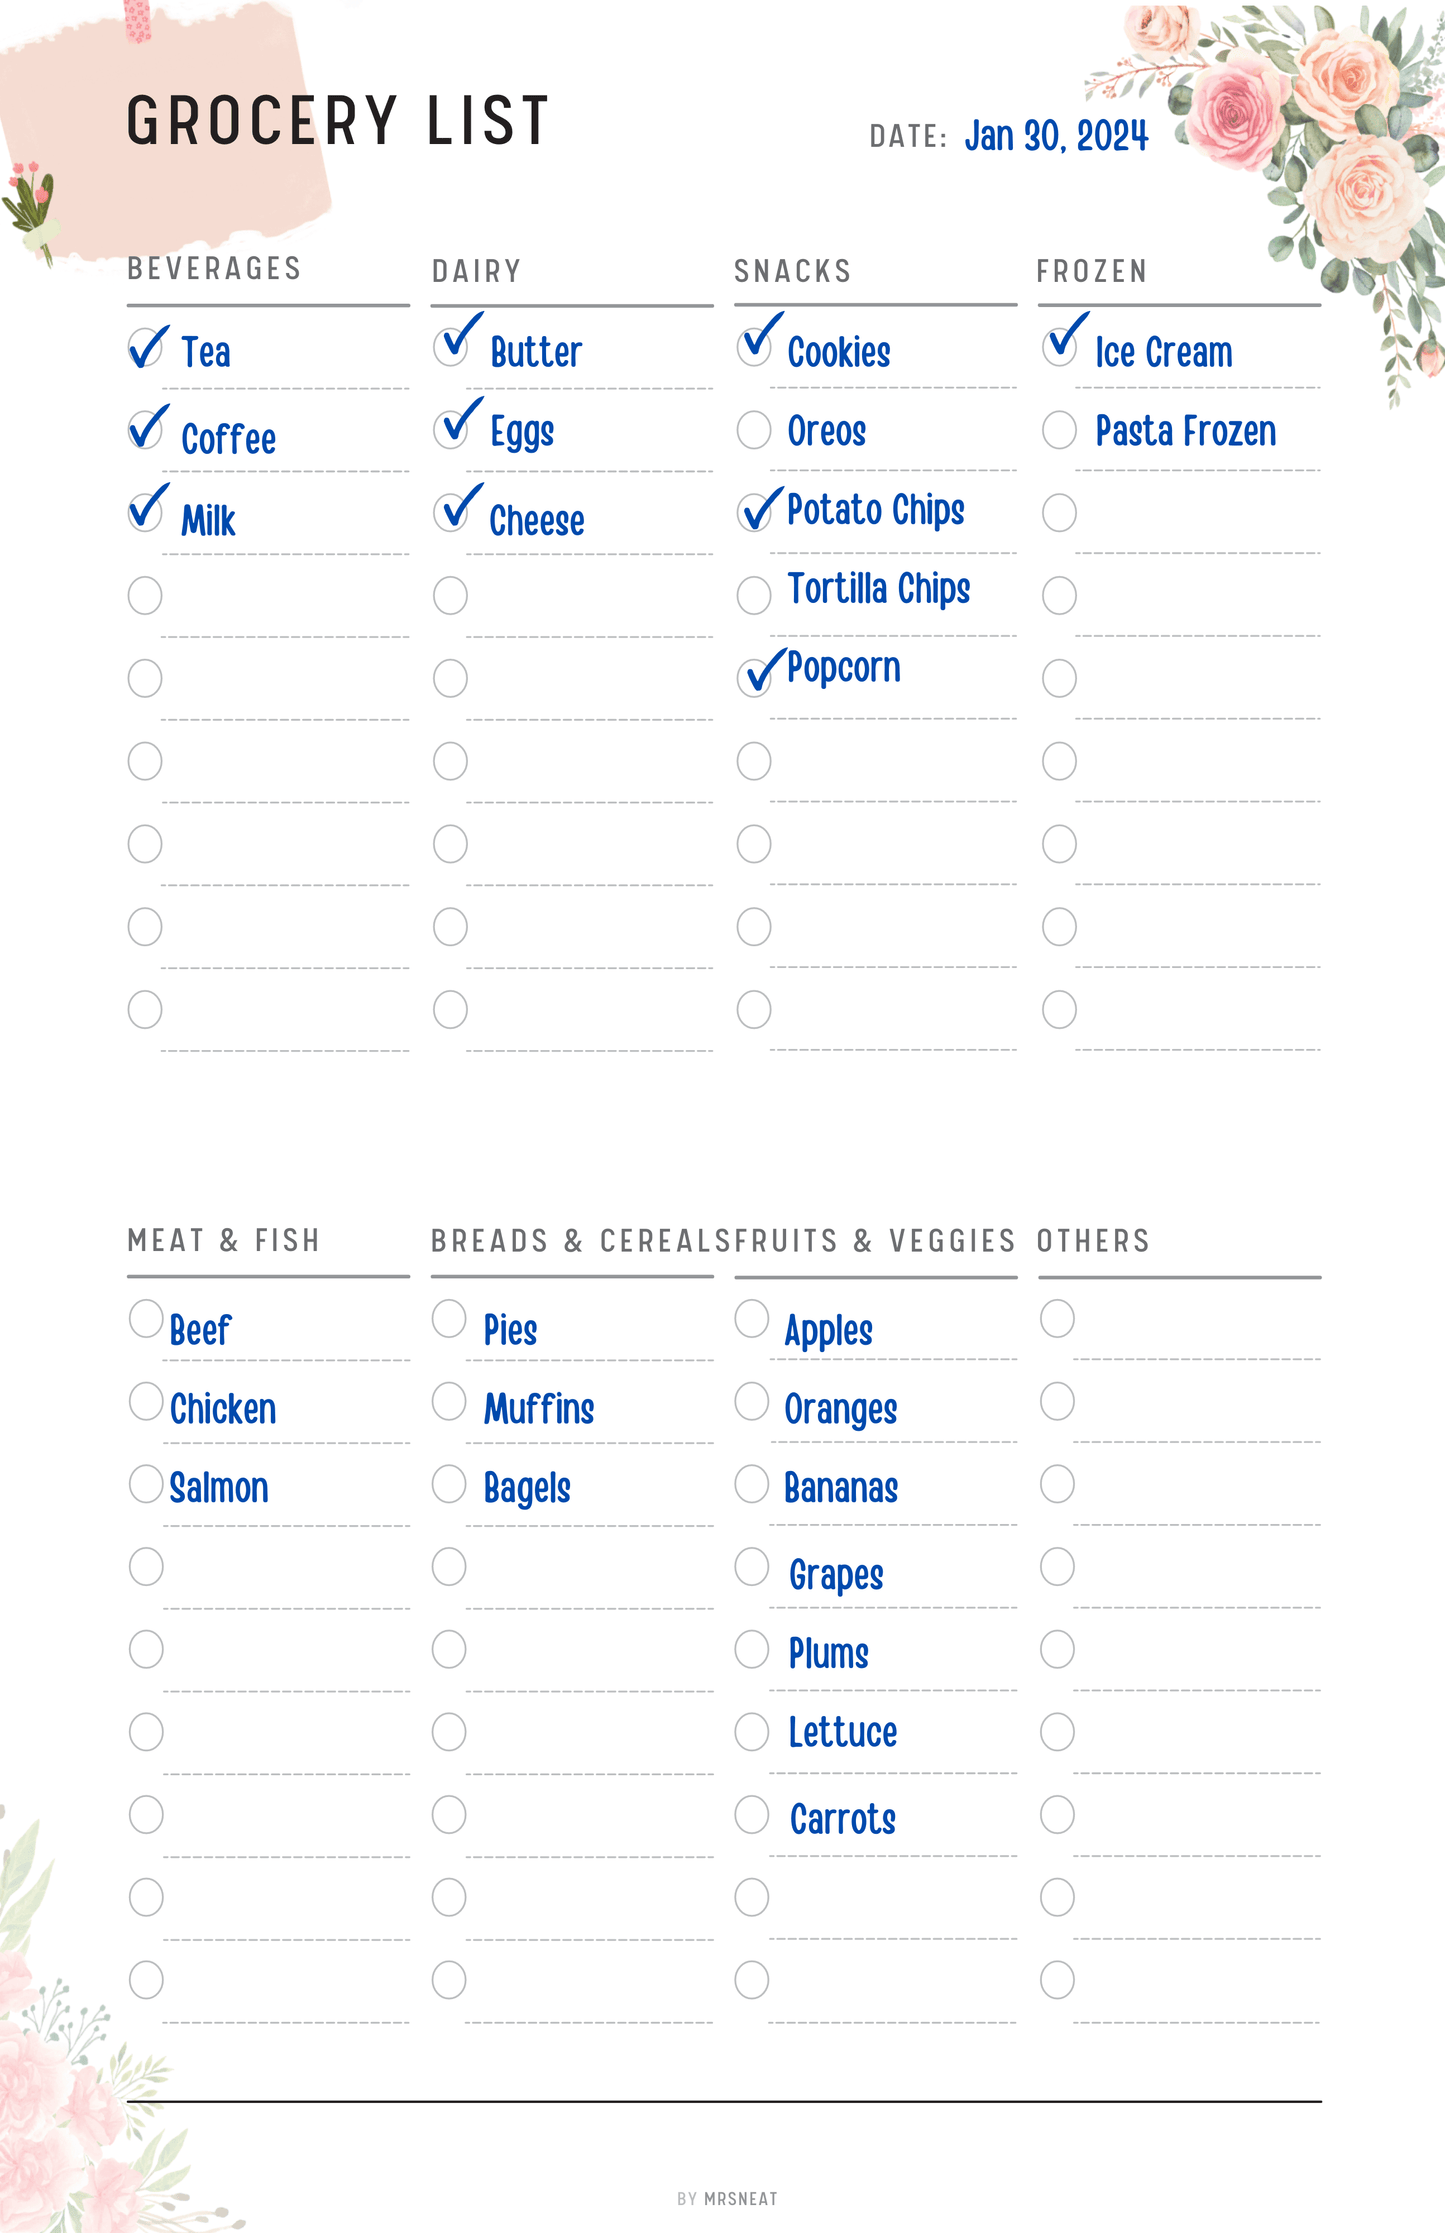Select the Potato Chips text entry
The width and height of the screenshot is (1445, 2233).
[875, 510]
